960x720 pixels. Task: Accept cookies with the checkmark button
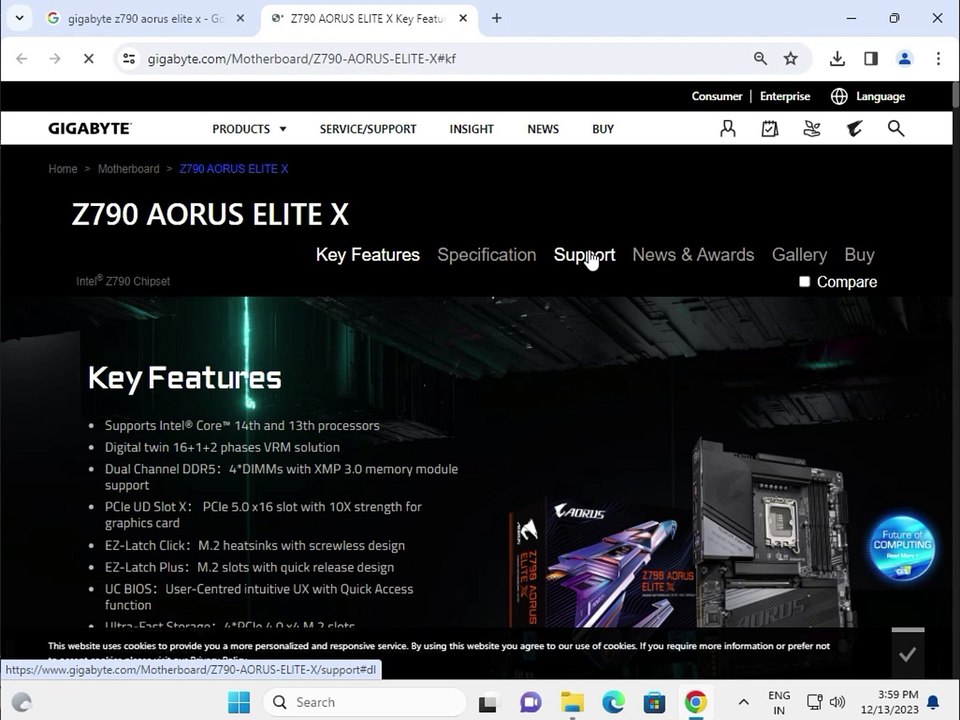tap(907, 654)
